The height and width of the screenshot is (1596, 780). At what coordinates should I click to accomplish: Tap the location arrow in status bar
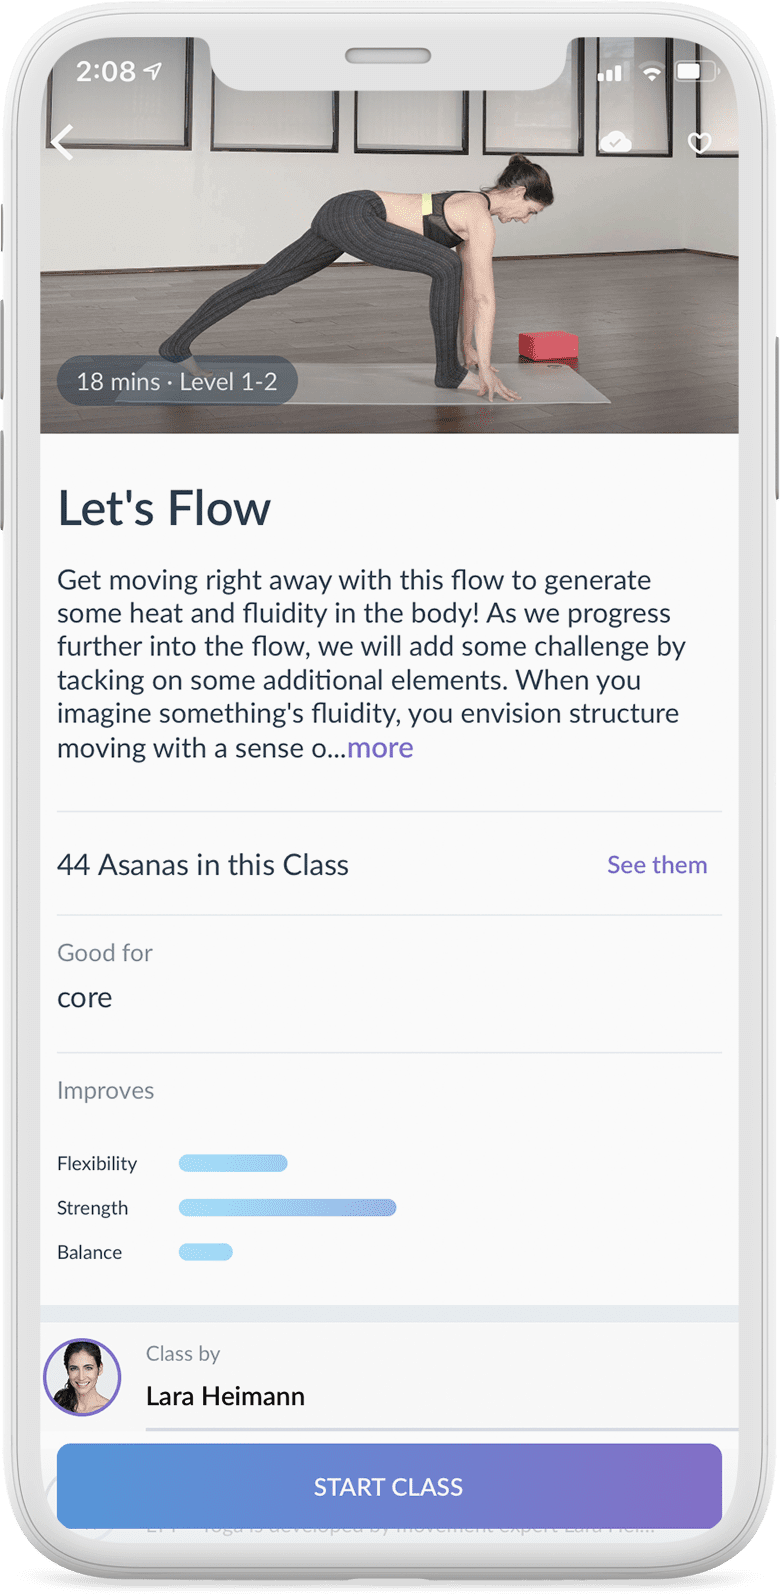click(x=153, y=71)
